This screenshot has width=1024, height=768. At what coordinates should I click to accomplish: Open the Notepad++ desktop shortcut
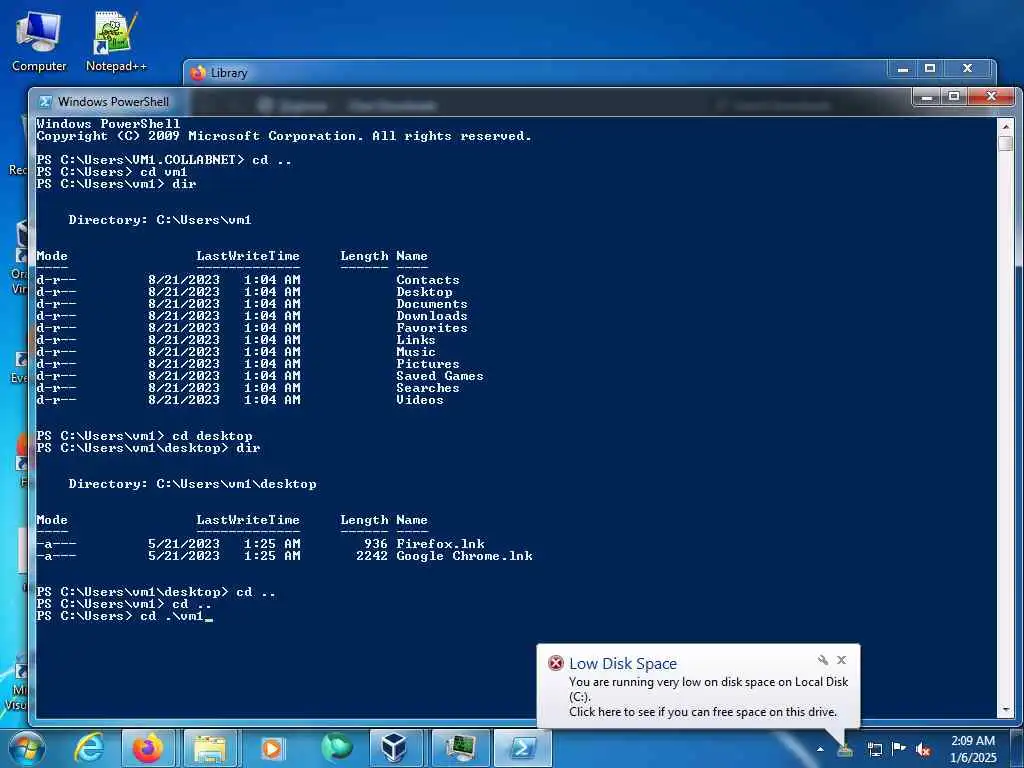116,42
